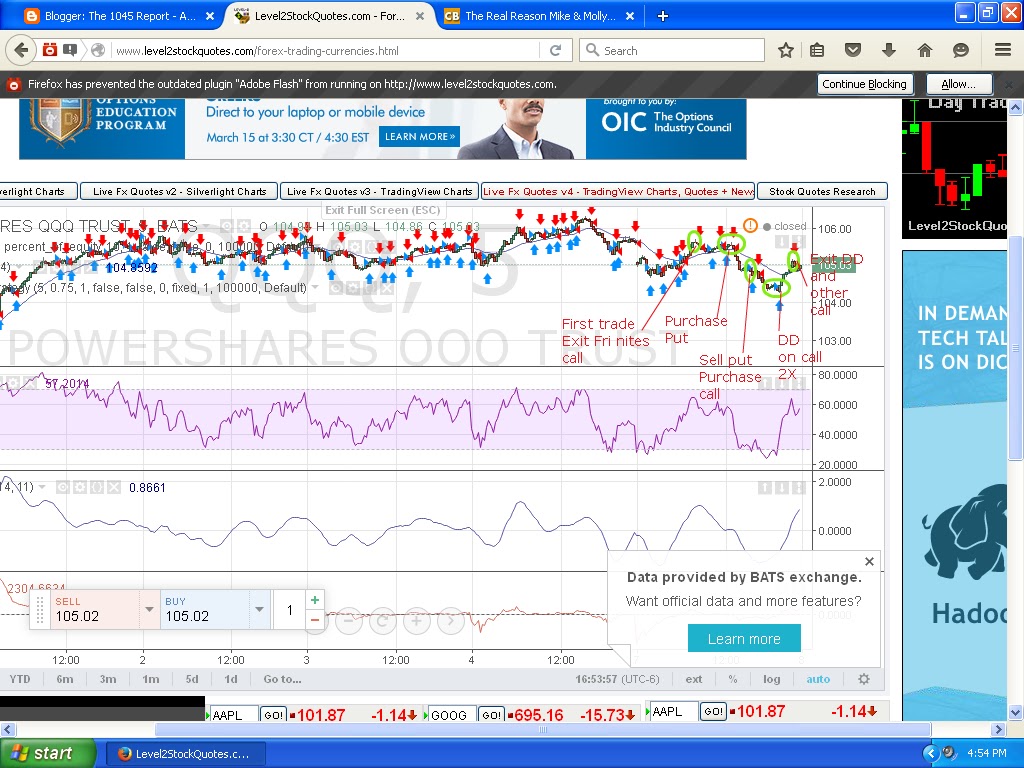Viewport: 1024px width, 768px height.
Task: Toggle the percent scale button
Action: (733, 679)
